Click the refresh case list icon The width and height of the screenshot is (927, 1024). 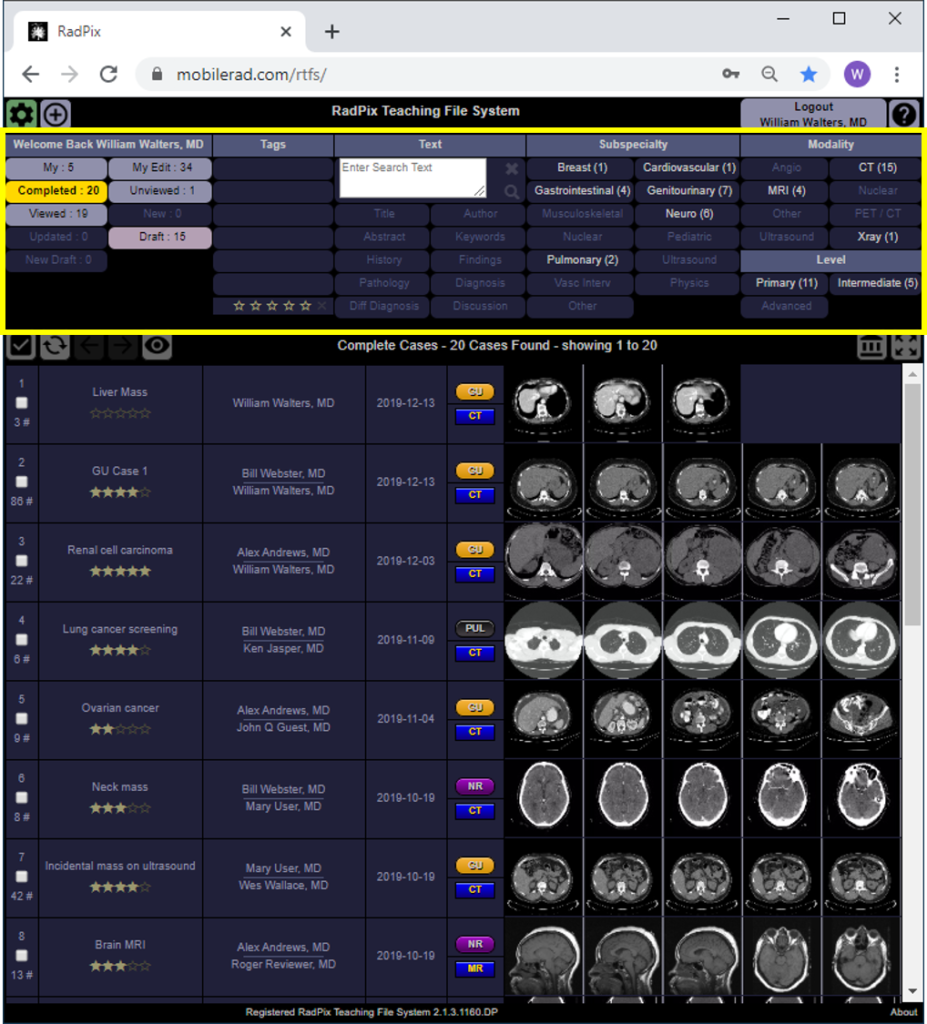[55, 346]
